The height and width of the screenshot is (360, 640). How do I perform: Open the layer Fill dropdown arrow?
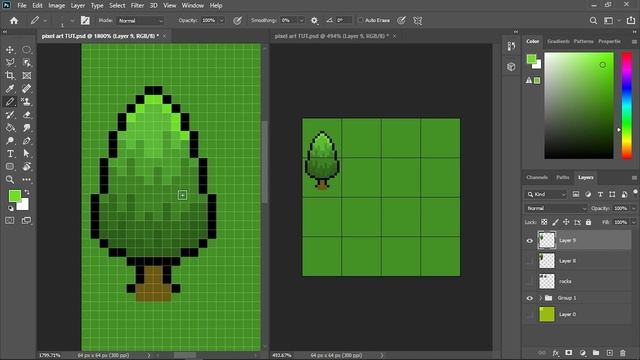tap(633, 222)
